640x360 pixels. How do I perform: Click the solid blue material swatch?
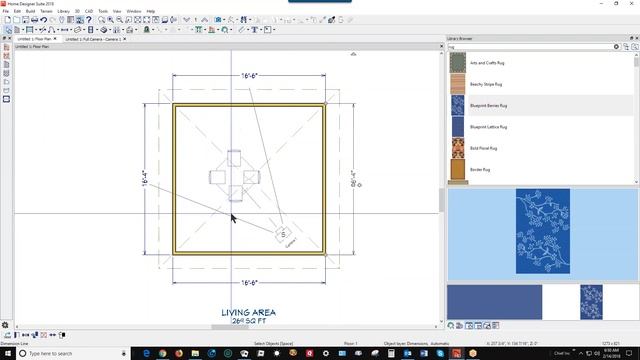pos(494,302)
